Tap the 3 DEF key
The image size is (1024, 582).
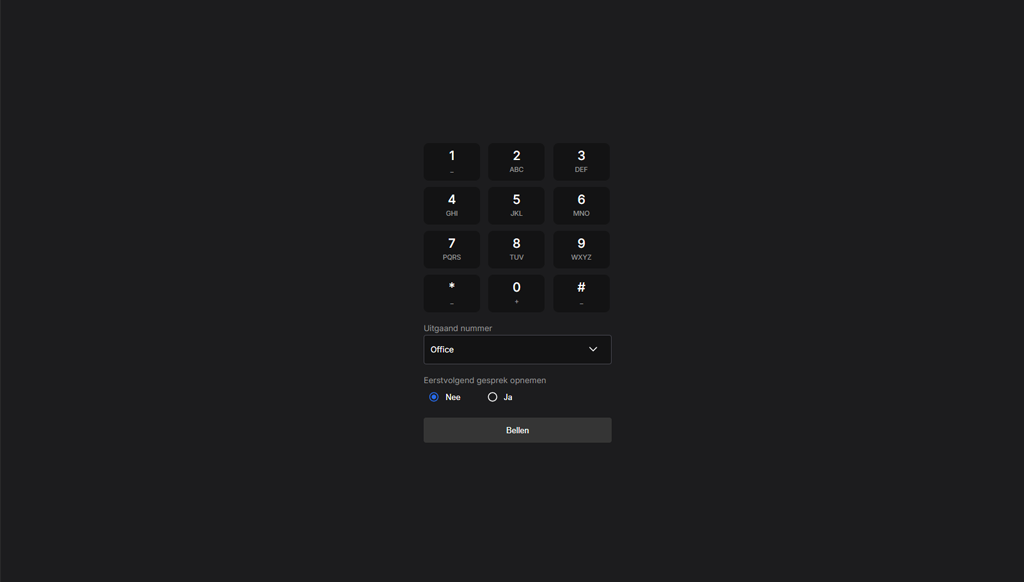581,162
